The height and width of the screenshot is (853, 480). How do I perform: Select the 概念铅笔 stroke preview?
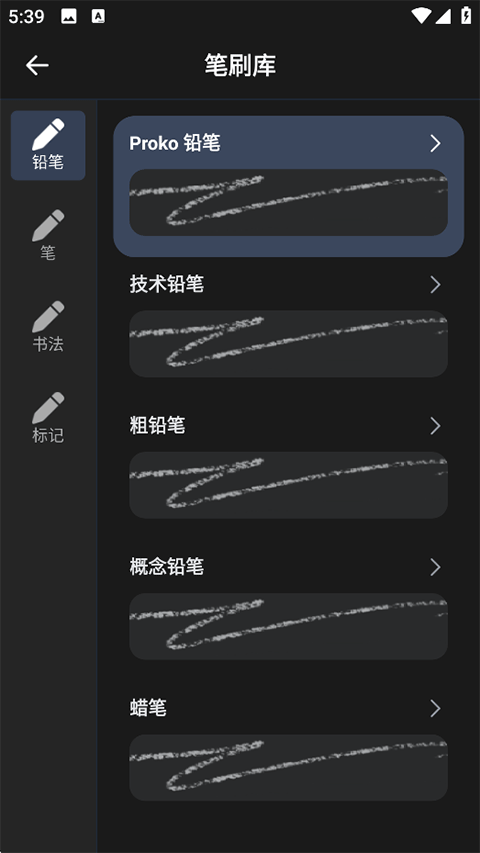click(x=288, y=626)
